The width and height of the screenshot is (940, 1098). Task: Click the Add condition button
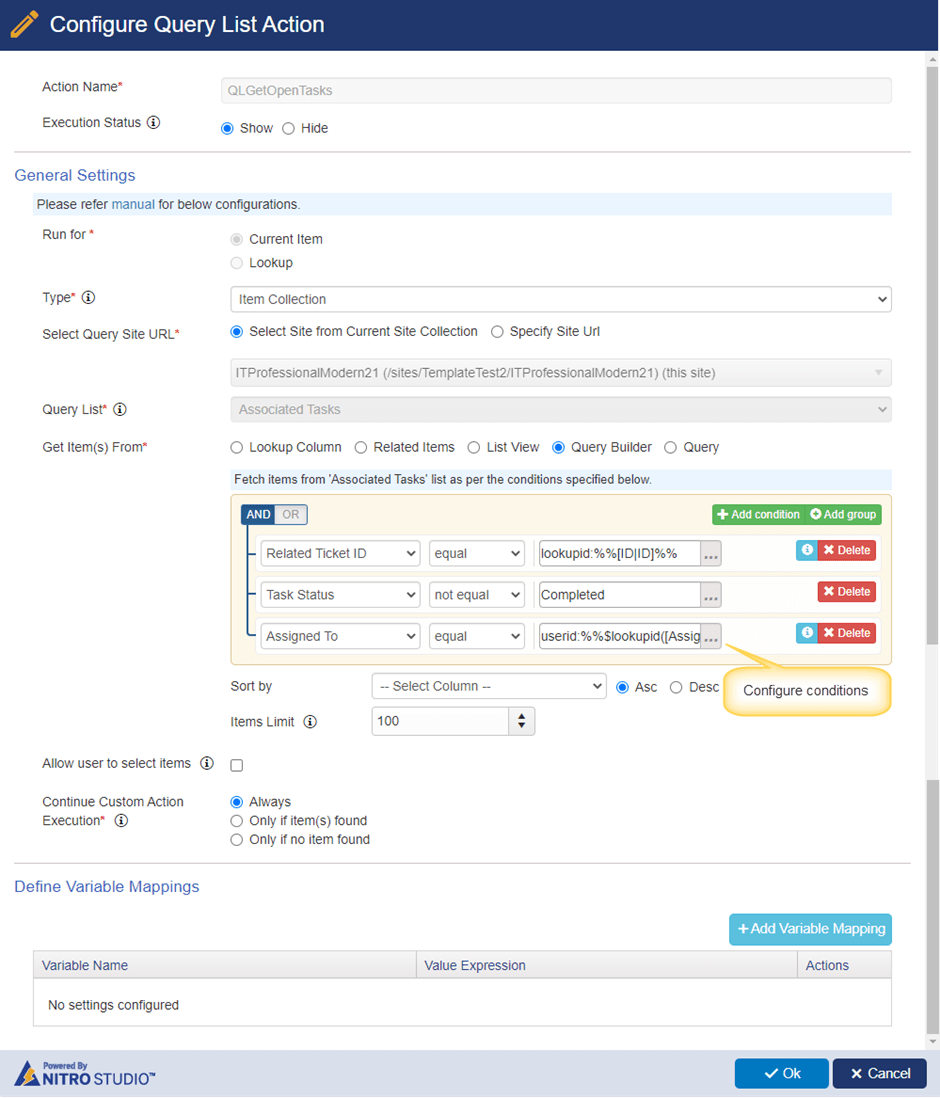point(758,514)
